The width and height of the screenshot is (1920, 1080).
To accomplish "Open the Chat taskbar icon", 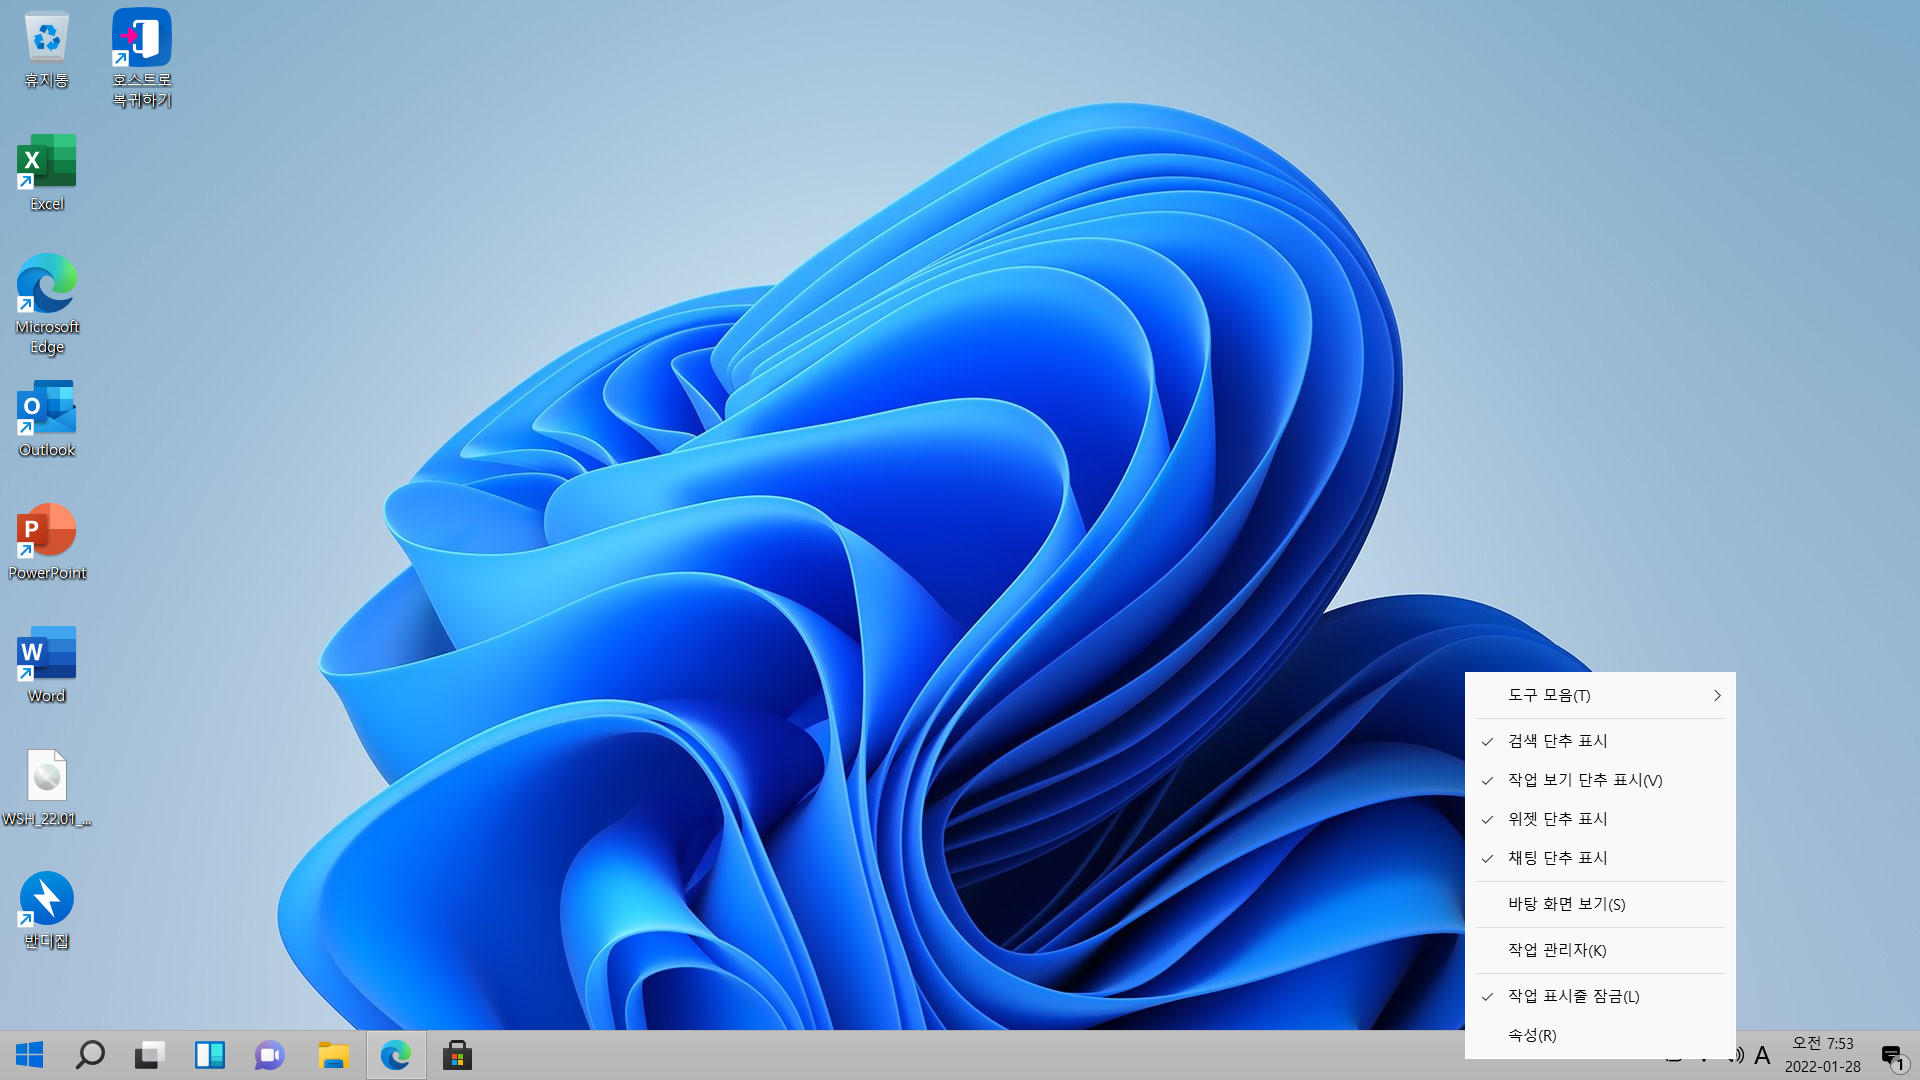I will pyautogui.click(x=270, y=1055).
